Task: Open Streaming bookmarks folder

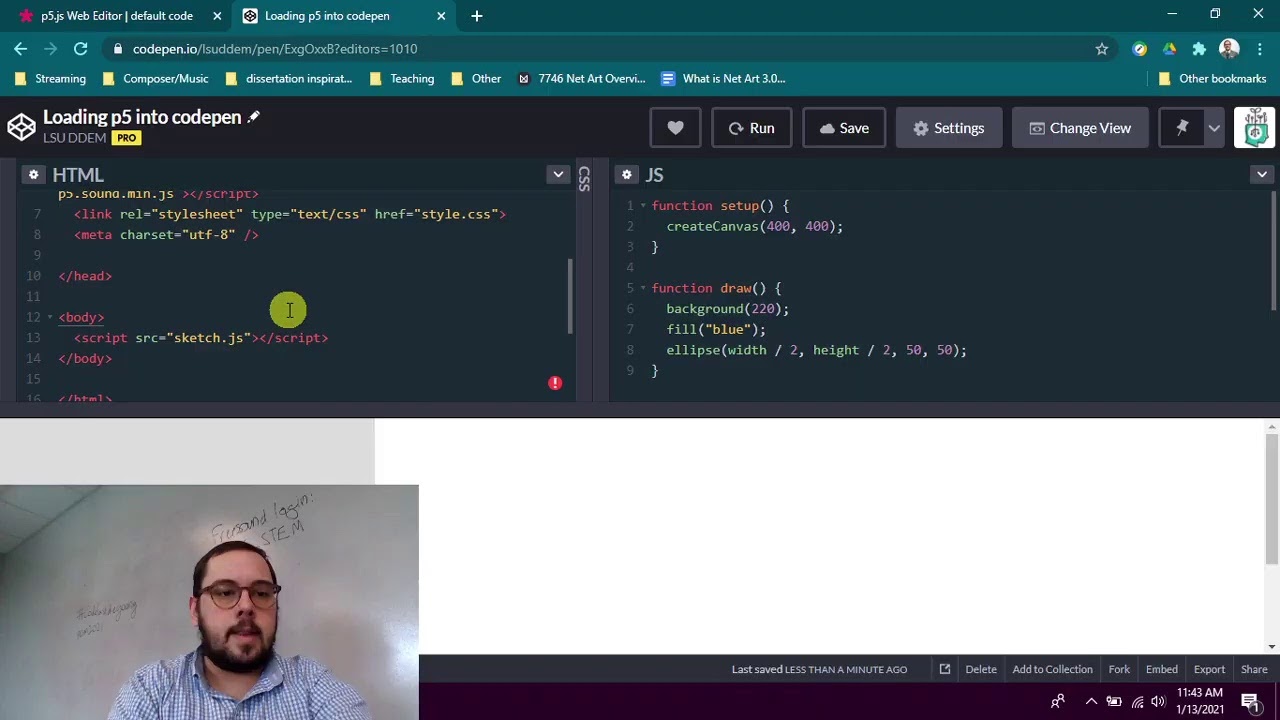Action: coord(51,78)
